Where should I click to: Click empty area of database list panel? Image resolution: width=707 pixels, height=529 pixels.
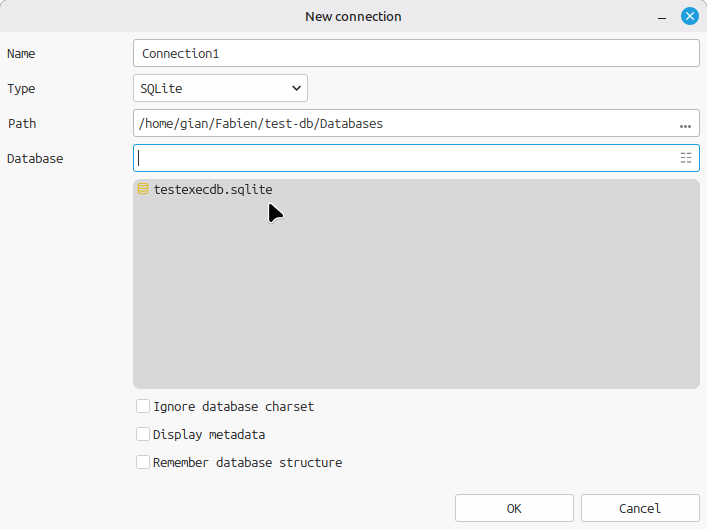point(415,300)
